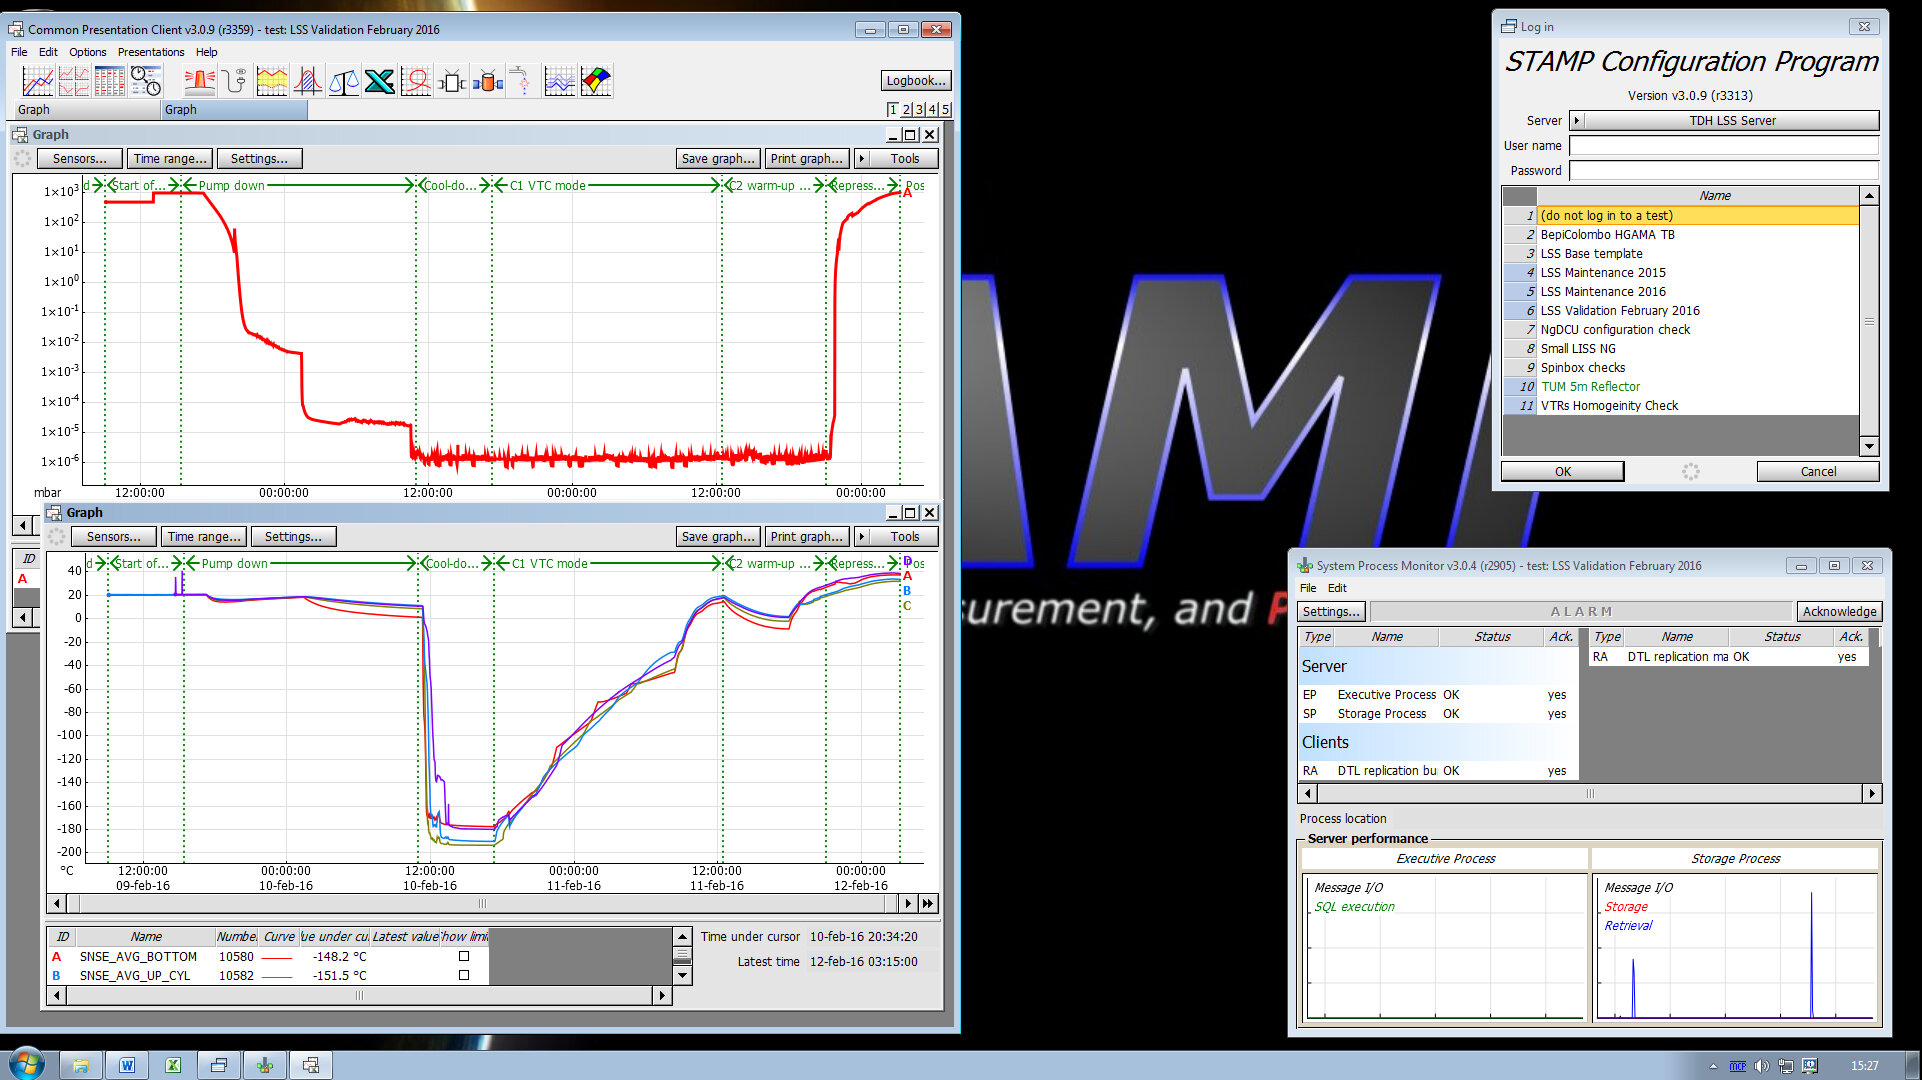Open the colored surface map icon

(x=596, y=81)
